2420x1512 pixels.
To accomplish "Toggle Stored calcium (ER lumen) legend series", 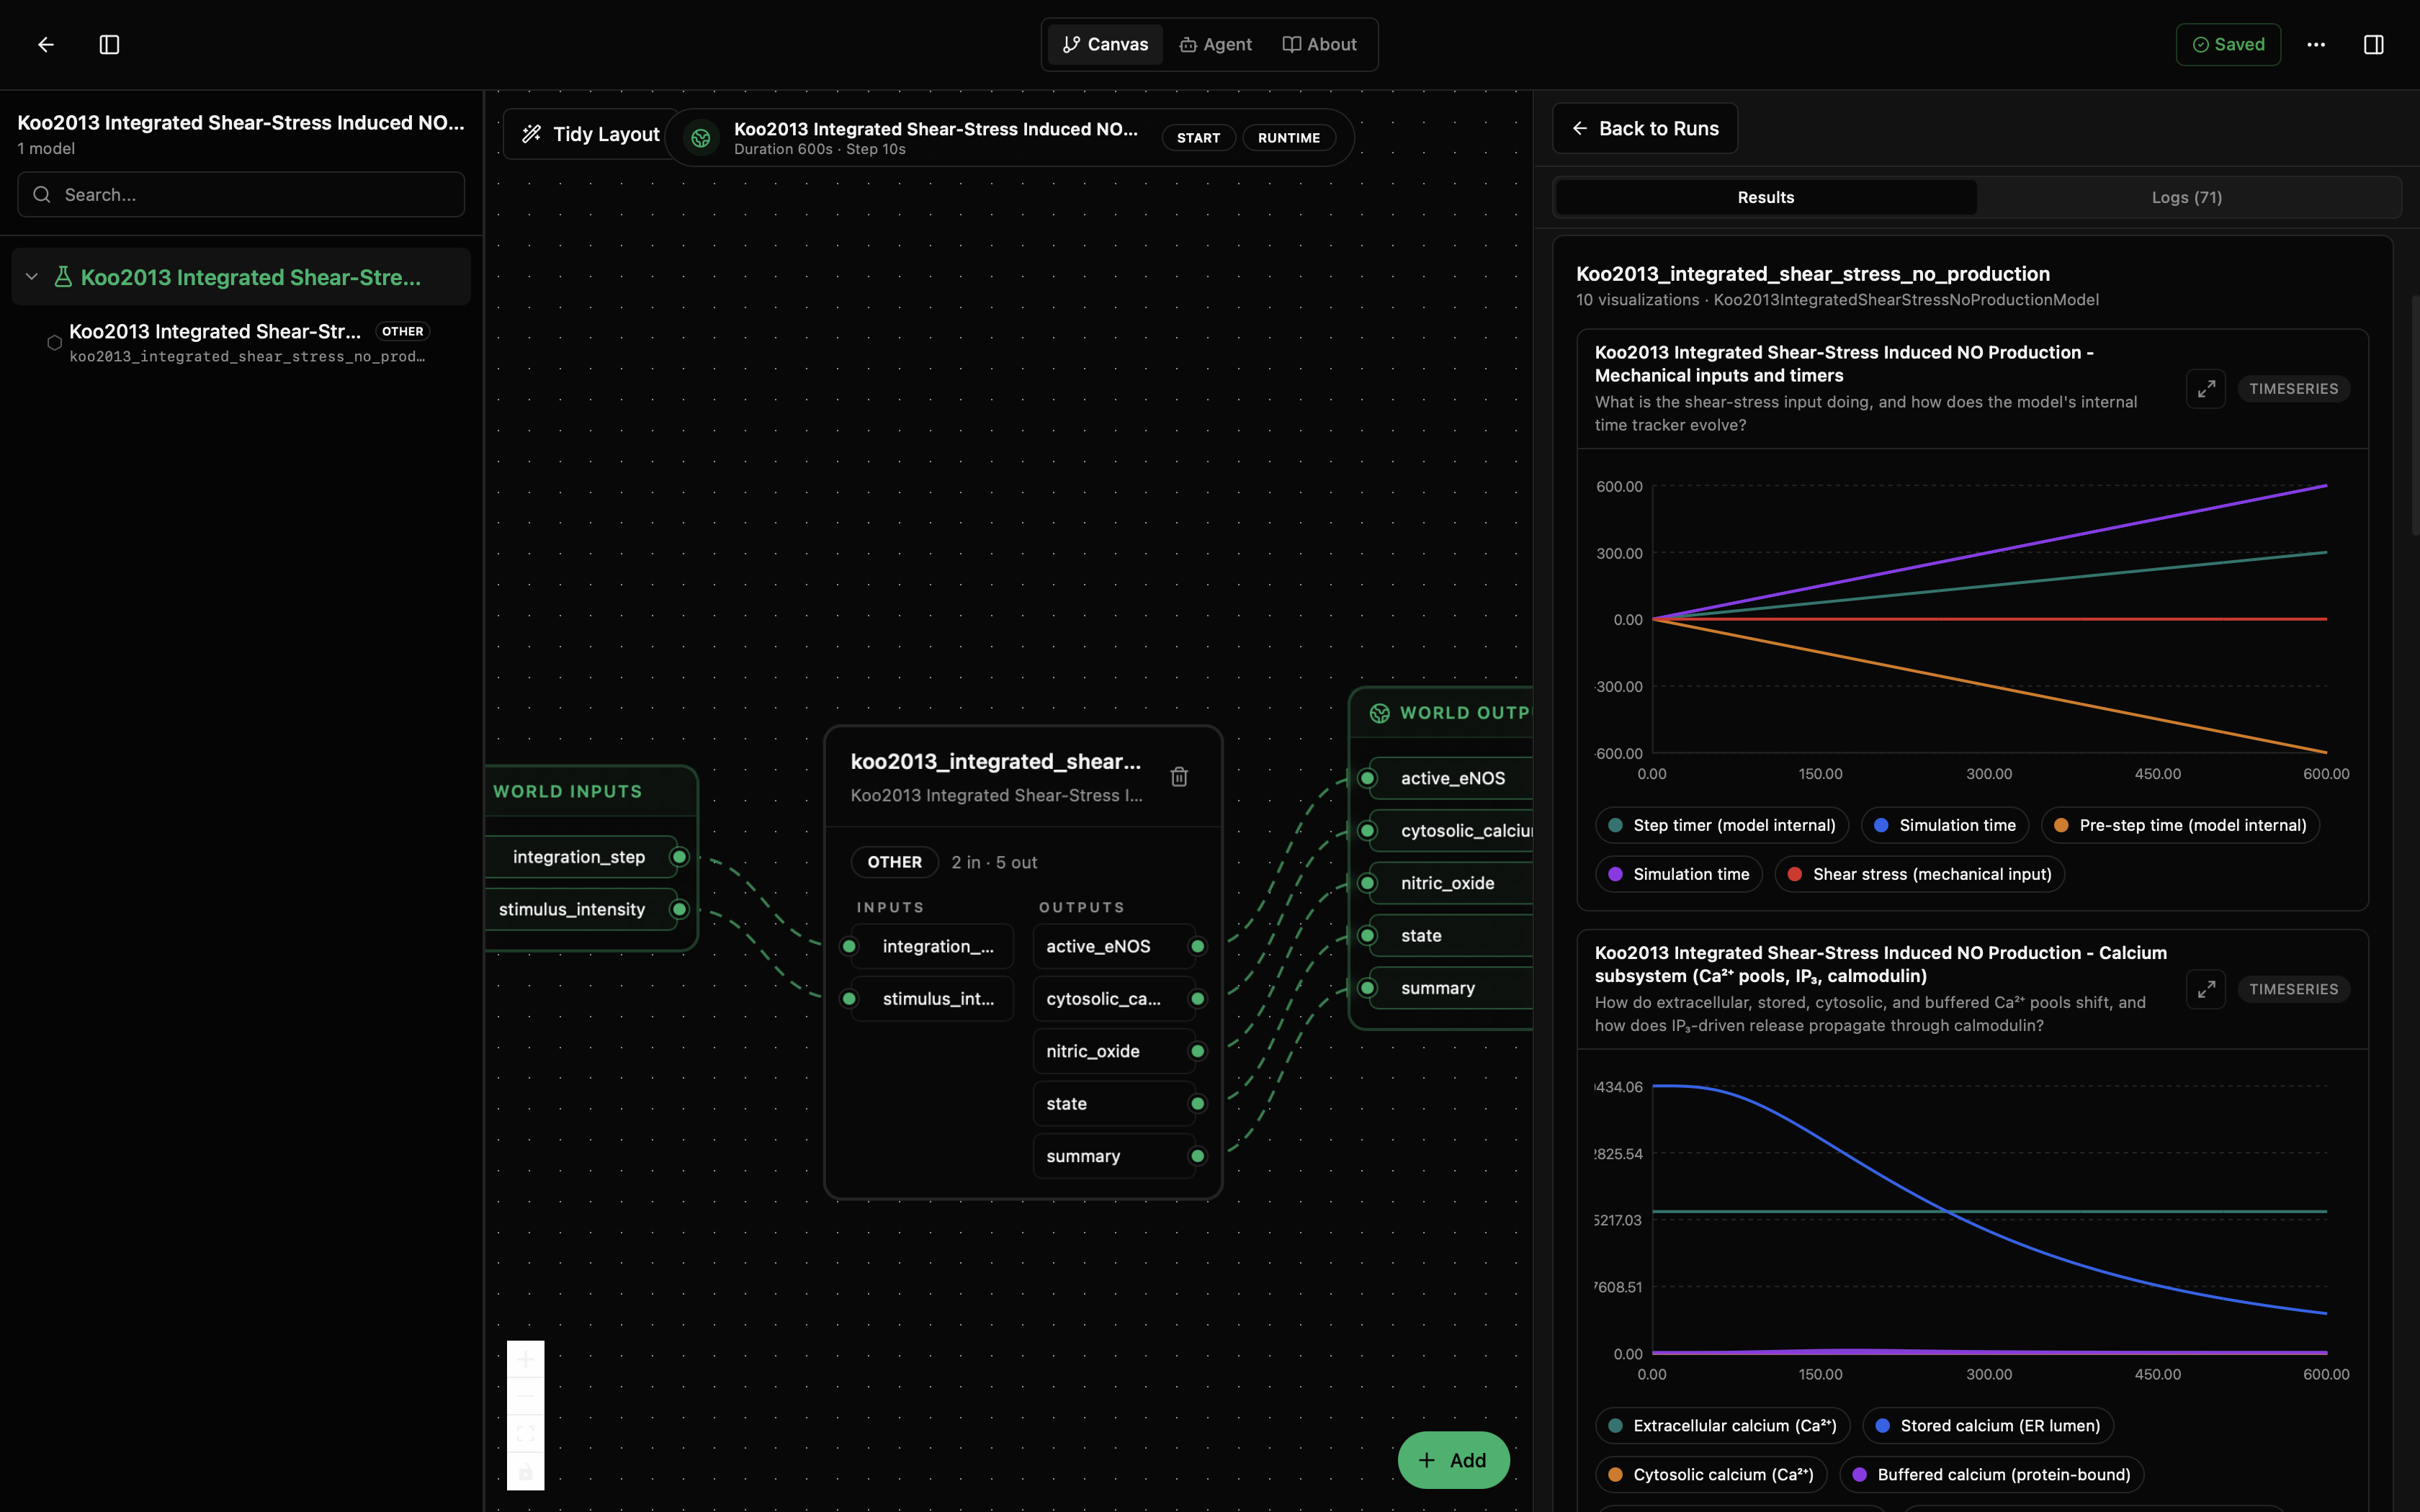I will tap(1988, 1425).
